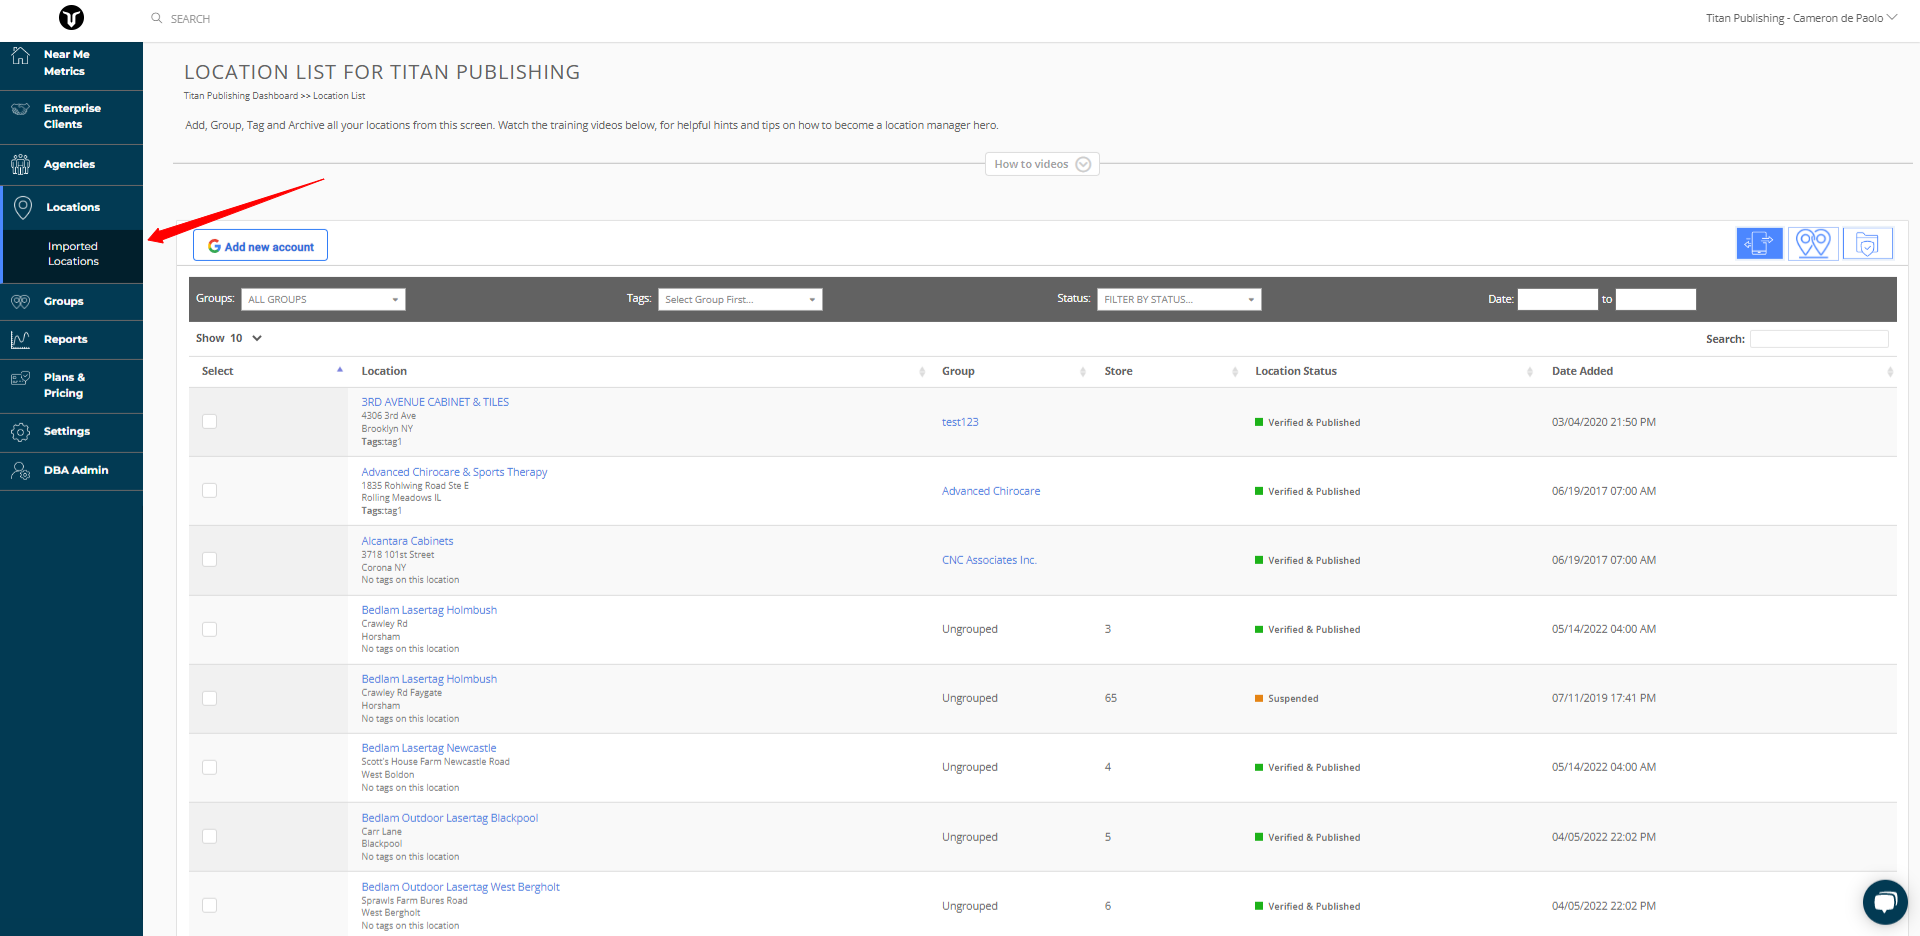Click the Plans & Pricing icon

(21, 378)
